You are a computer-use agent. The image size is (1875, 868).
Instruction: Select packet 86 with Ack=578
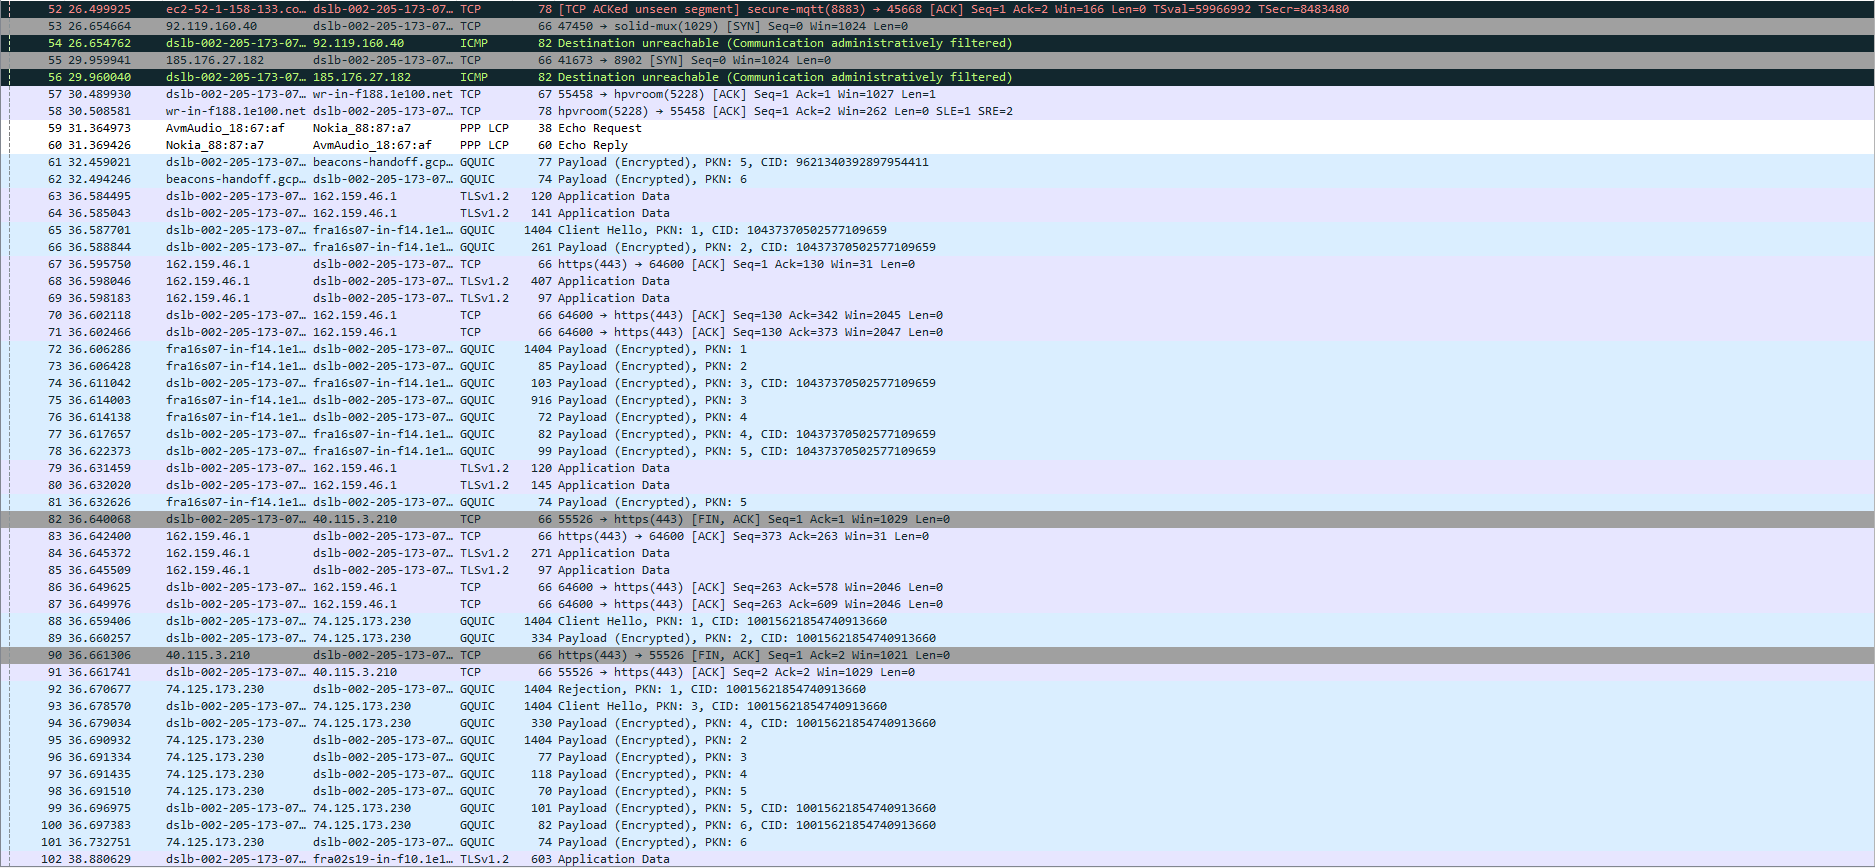coord(937,587)
